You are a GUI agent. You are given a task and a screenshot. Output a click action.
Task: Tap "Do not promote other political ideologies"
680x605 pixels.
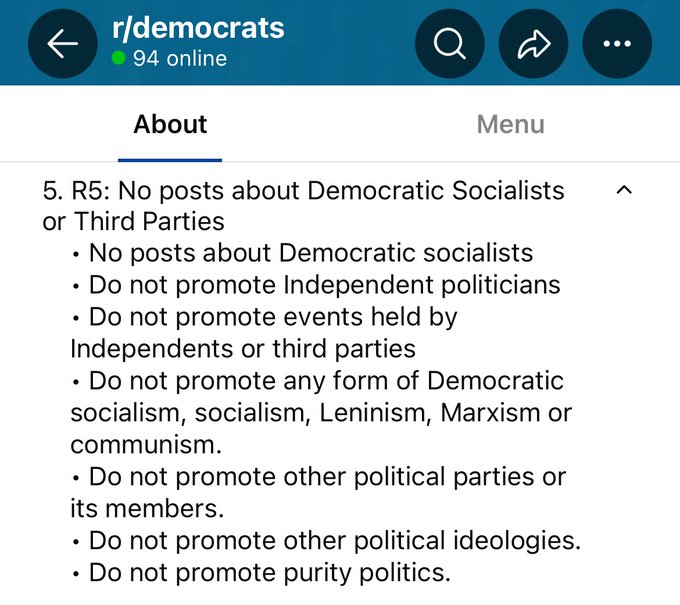[334, 541]
